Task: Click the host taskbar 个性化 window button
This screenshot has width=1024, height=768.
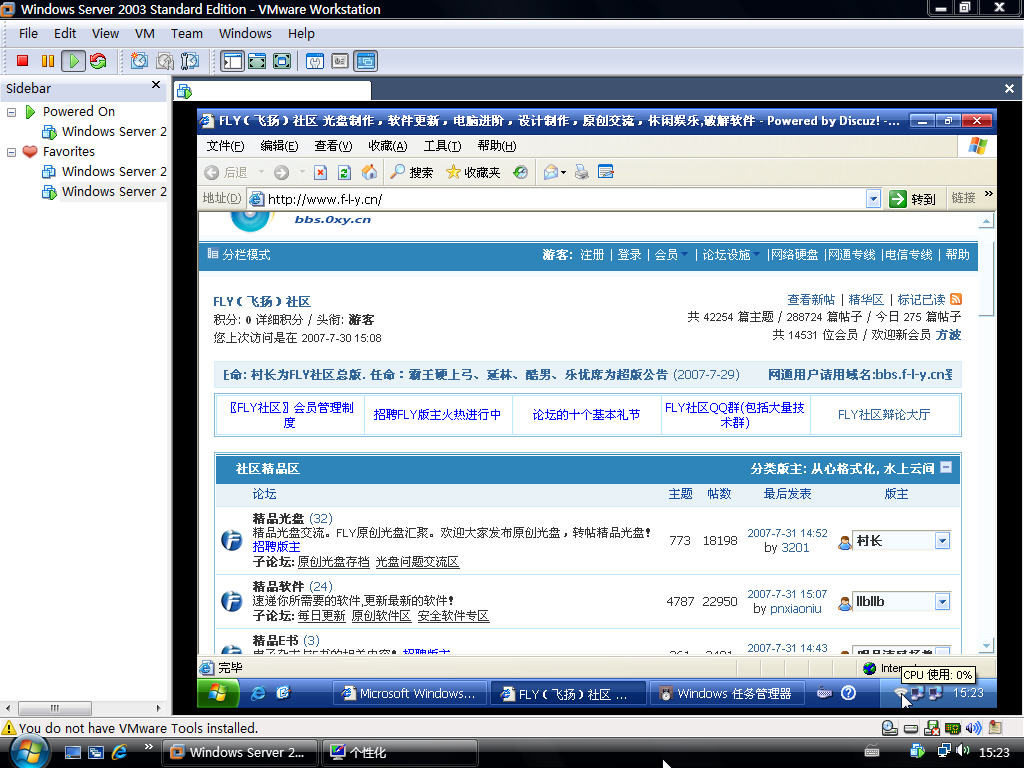Action: point(400,752)
